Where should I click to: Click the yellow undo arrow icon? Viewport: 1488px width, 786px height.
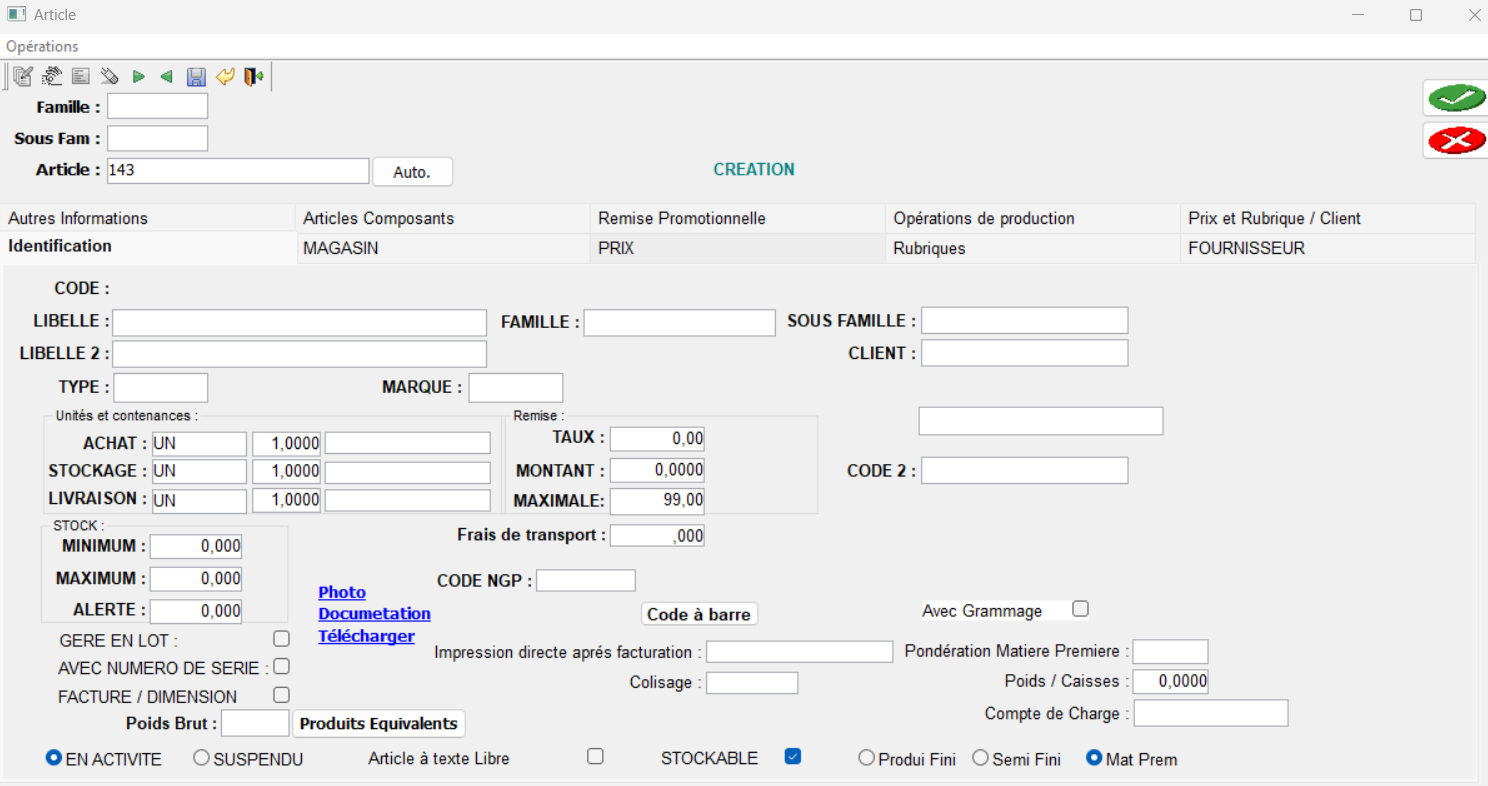click(225, 76)
